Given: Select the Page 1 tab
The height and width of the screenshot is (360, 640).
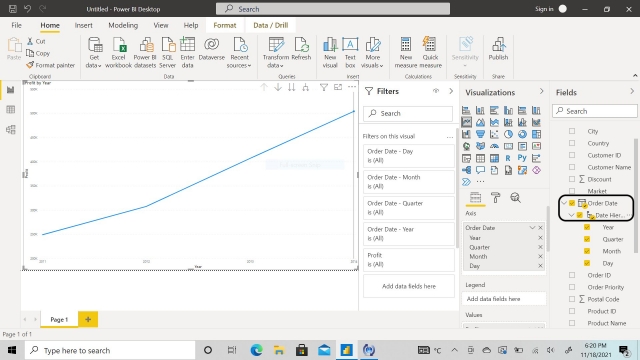Looking at the screenshot, I should 59,319.
